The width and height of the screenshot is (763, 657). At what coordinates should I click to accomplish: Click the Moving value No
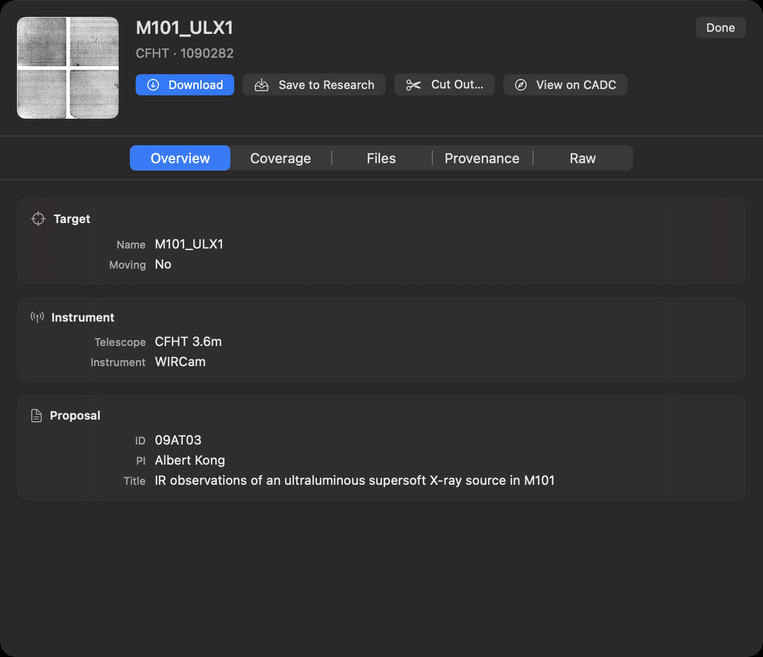tap(163, 264)
